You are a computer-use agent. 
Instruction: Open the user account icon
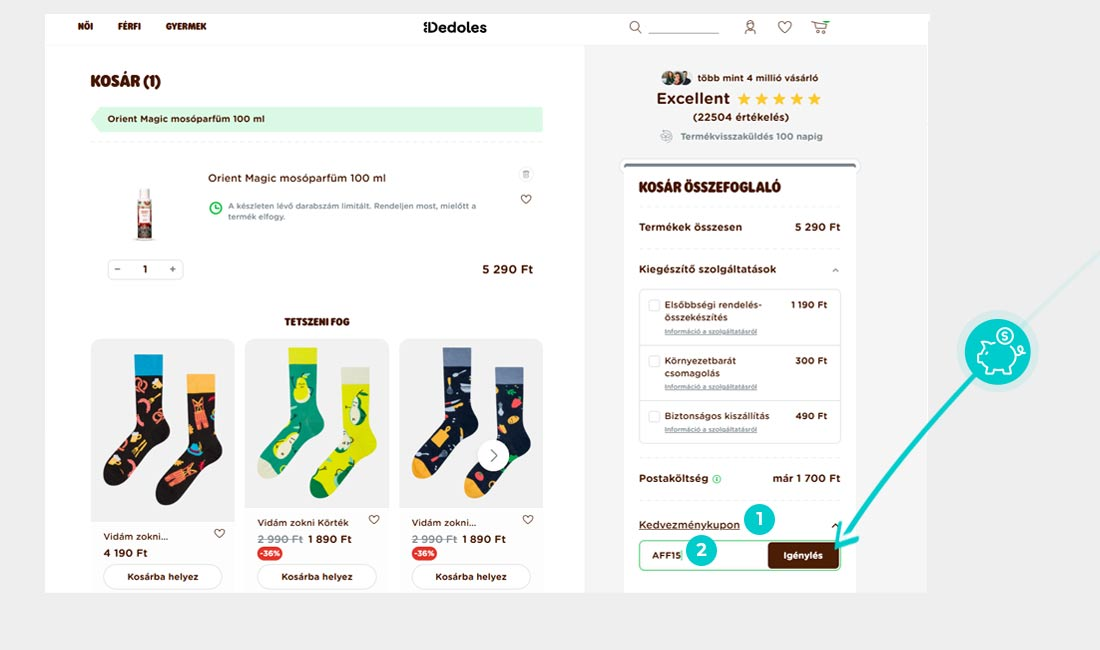point(750,27)
